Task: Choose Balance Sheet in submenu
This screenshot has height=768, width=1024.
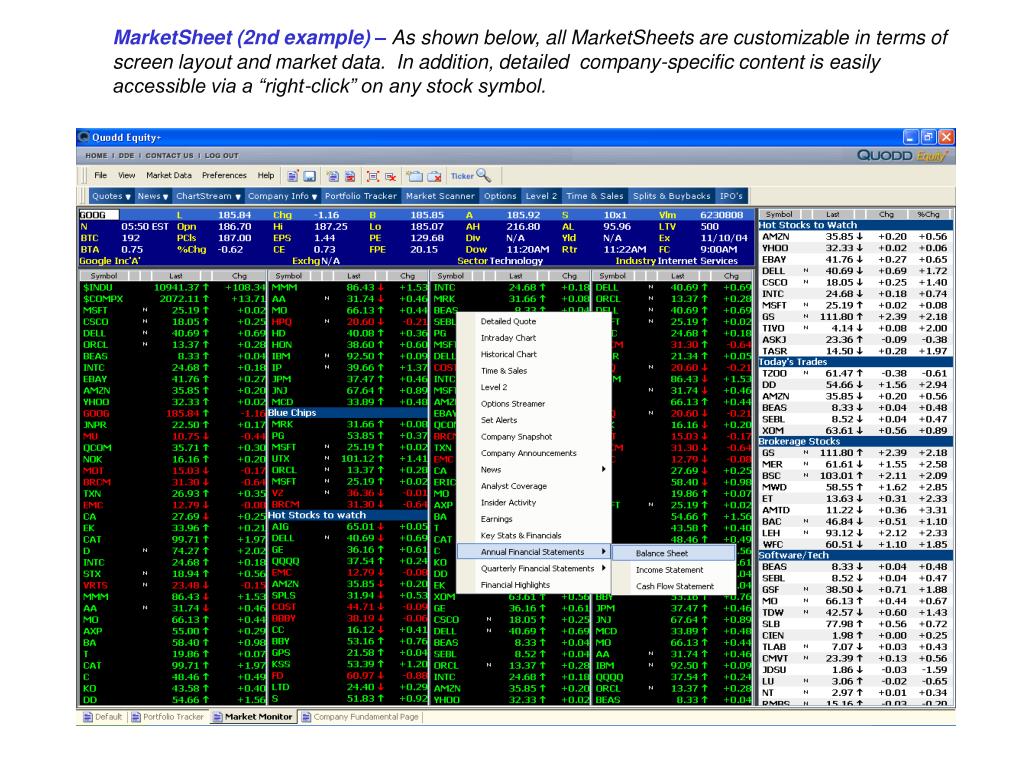Action: coord(673,553)
